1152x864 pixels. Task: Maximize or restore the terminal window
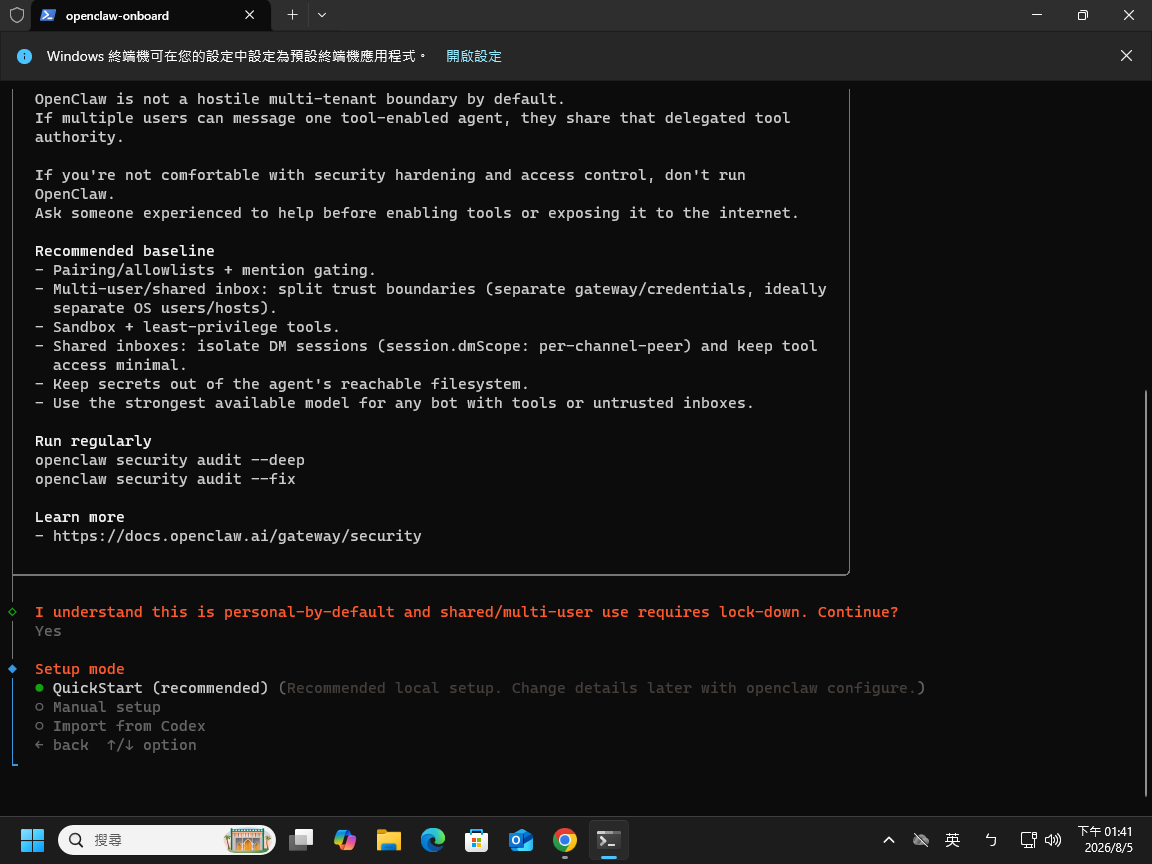[x=1082, y=15]
